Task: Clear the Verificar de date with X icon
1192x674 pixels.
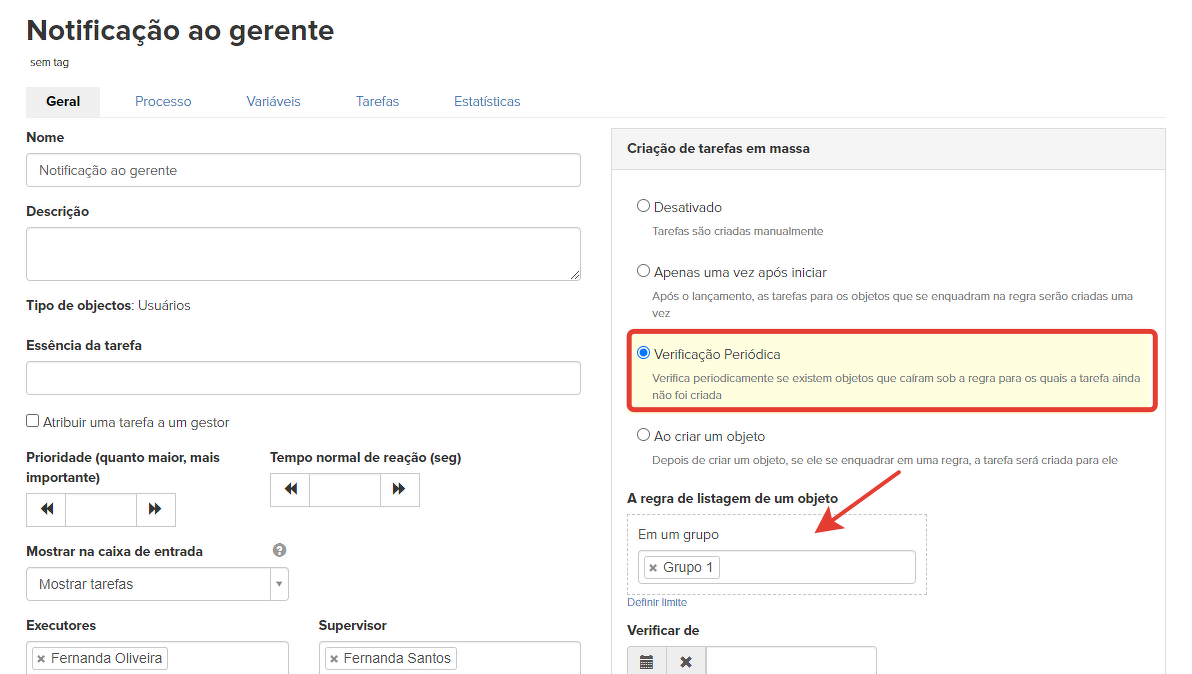Action: pyautogui.click(x=686, y=662)
